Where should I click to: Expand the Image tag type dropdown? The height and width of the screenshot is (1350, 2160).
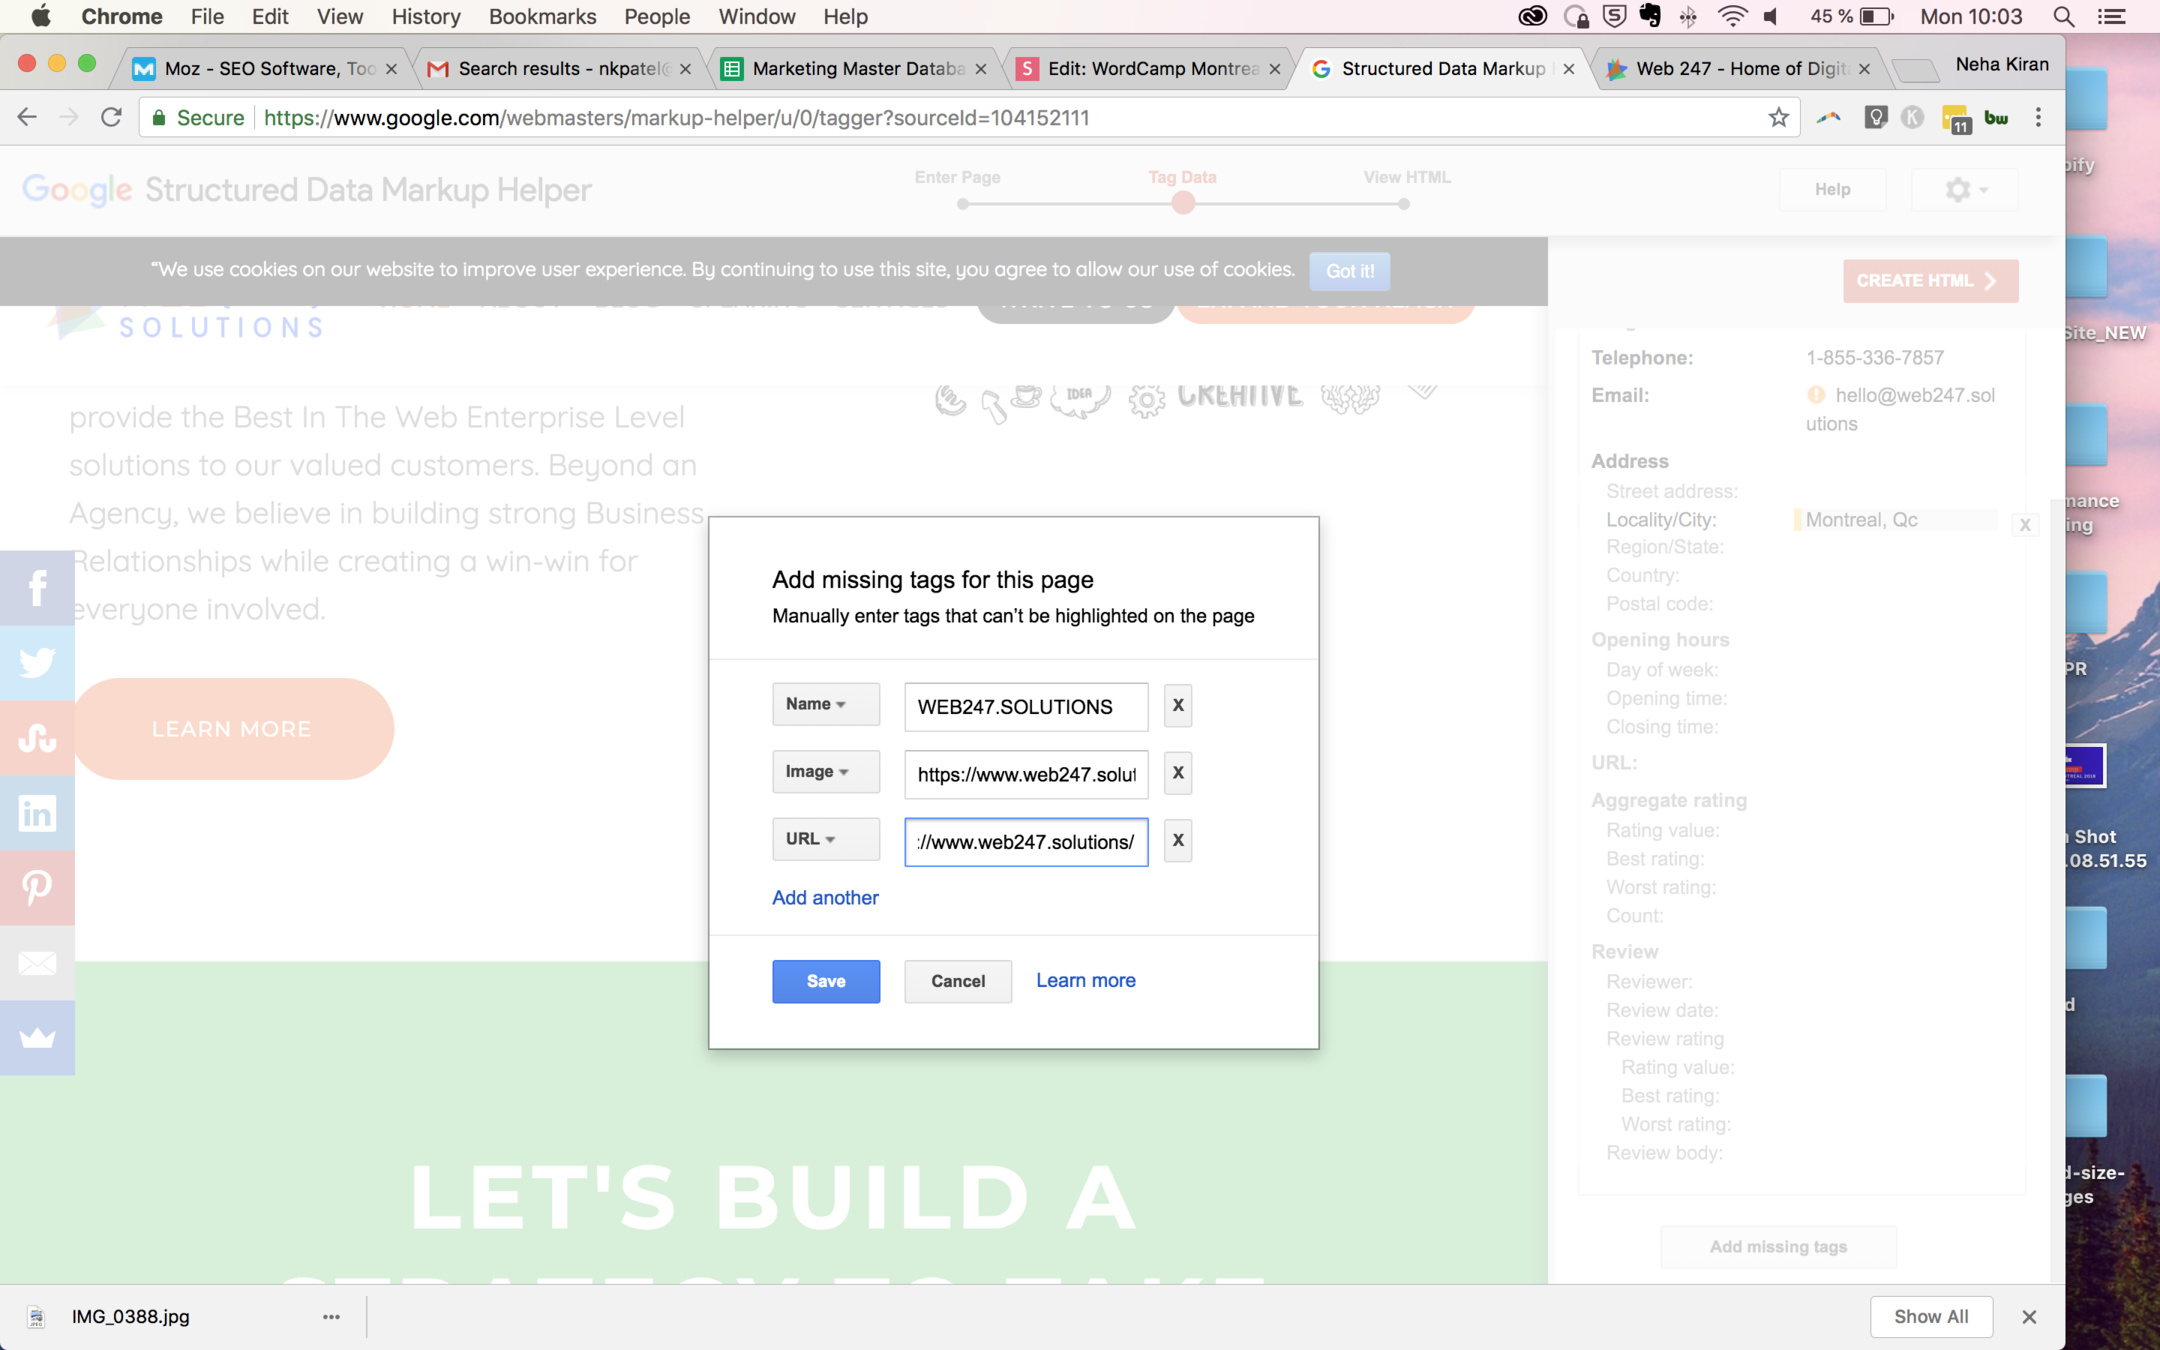pyautogui.click(x=825, y=772)
